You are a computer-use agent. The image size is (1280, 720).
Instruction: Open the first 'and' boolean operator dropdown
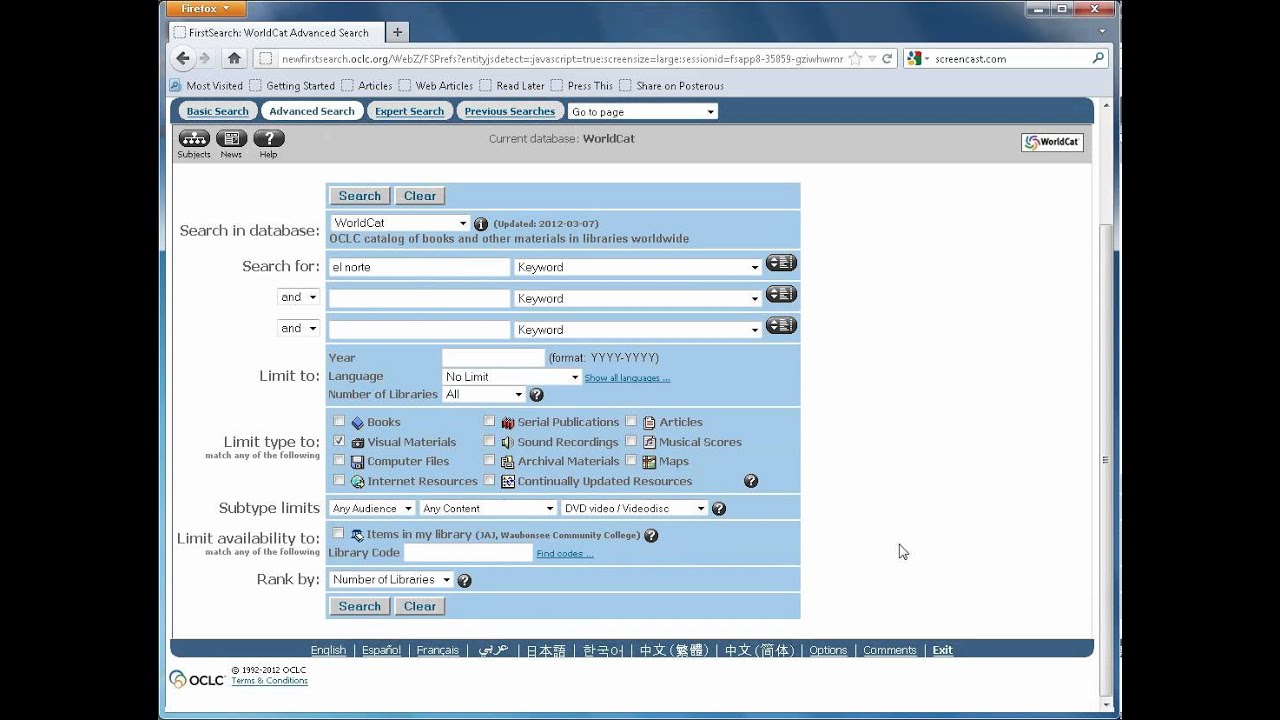pos(298,297)
